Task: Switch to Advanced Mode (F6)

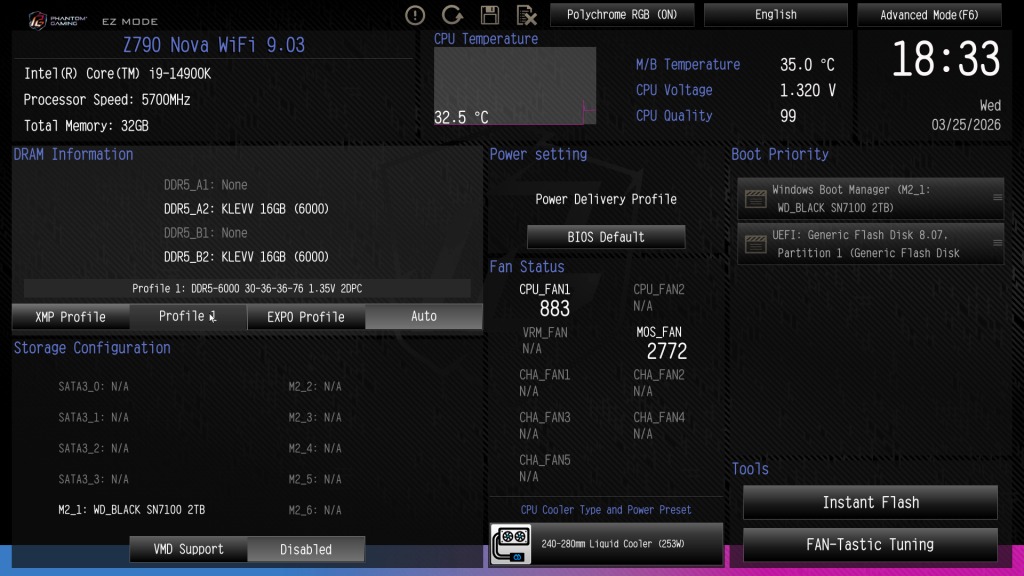Action: click(x=929, y=14)
